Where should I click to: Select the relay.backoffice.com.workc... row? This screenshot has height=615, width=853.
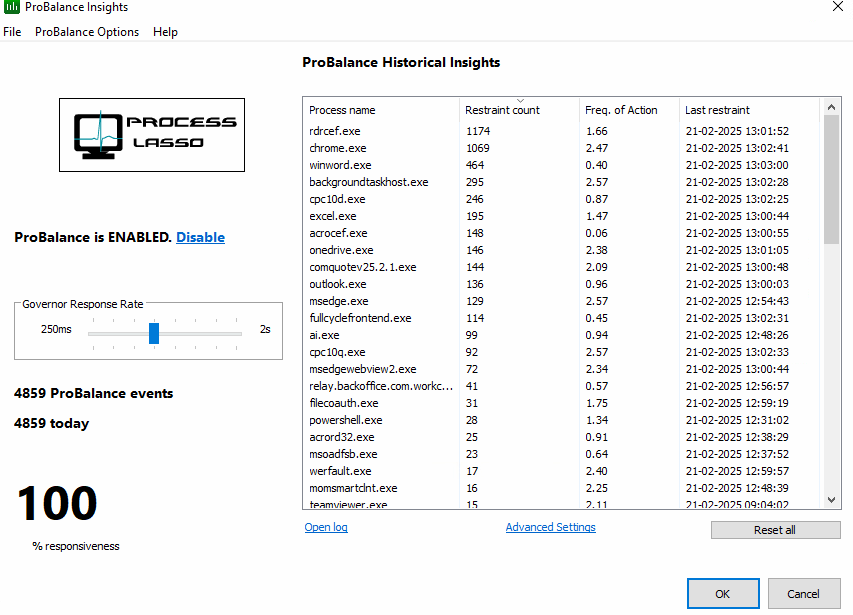560,386
